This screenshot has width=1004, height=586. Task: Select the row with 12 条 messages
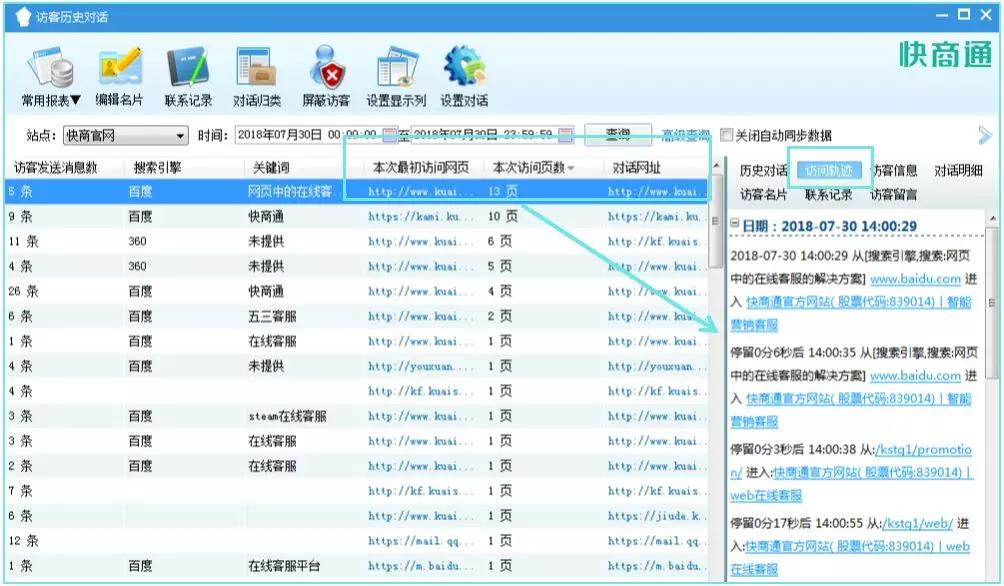point(357,541)
